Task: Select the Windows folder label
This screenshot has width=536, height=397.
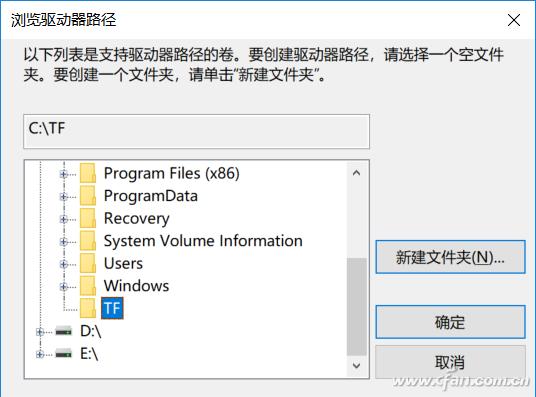Action: (x=136, y=286)
